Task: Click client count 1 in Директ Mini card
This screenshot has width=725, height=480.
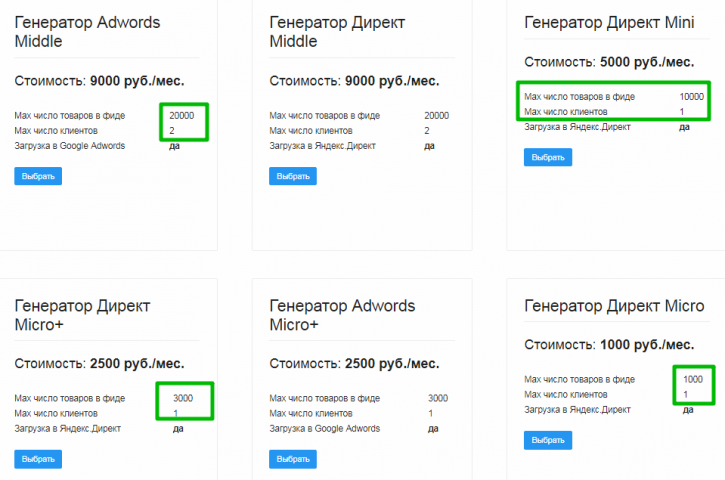Action: pos(682,112)
